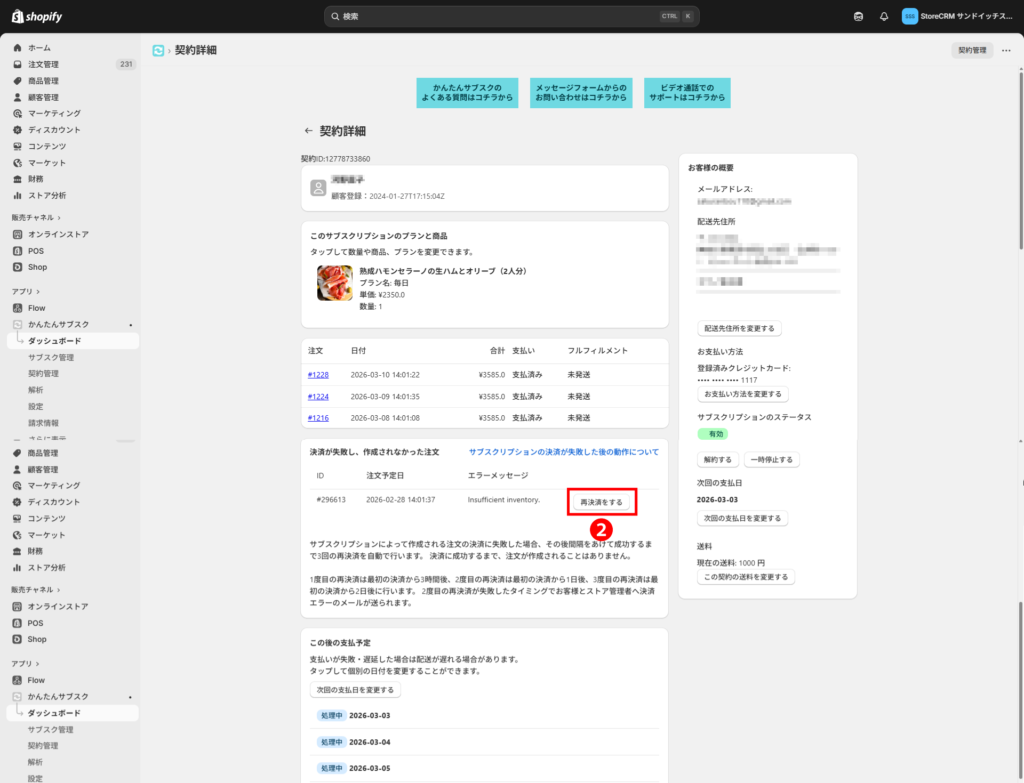Click the かんたんサブスク app icon in header
The image size is (1024, 783).
coord(158,50)
